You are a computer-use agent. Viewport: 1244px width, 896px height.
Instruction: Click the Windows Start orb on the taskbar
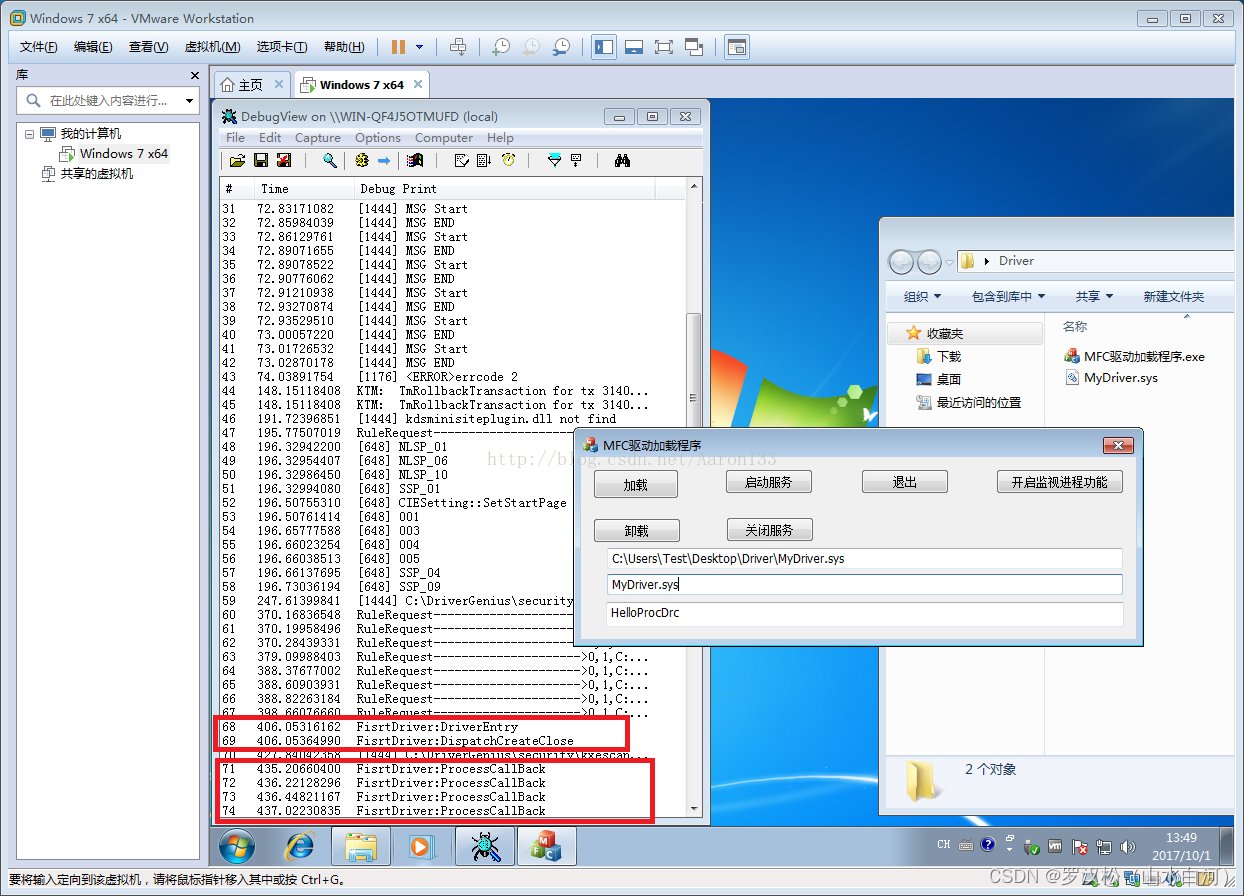[237, 847]
